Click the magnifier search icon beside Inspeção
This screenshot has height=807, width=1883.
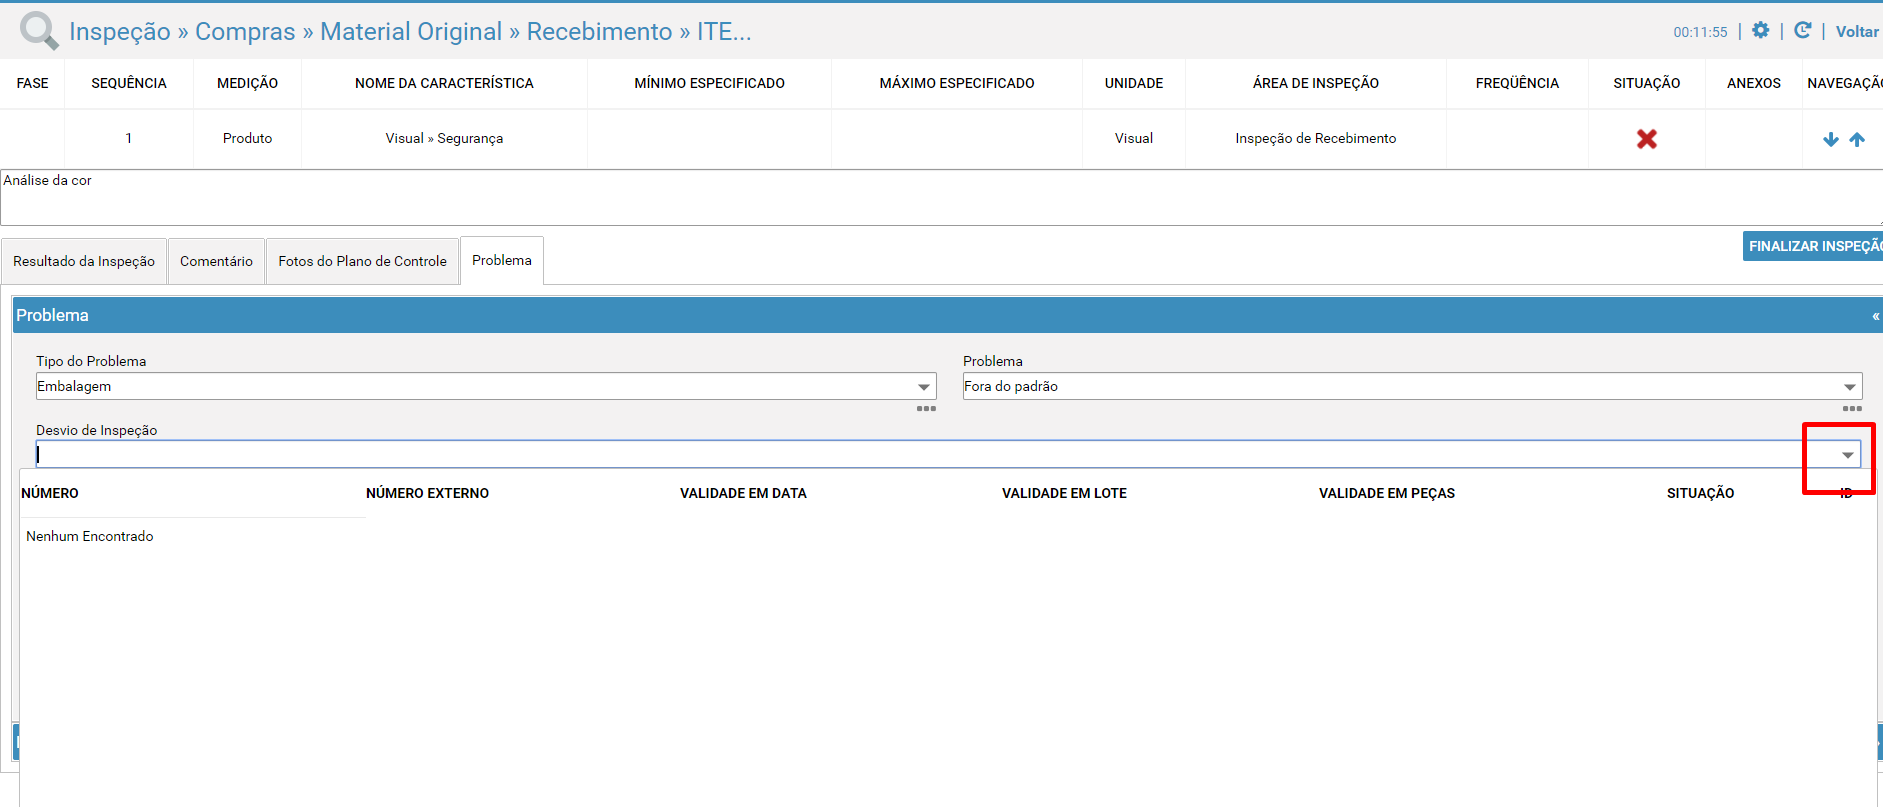tap(39, 31)
